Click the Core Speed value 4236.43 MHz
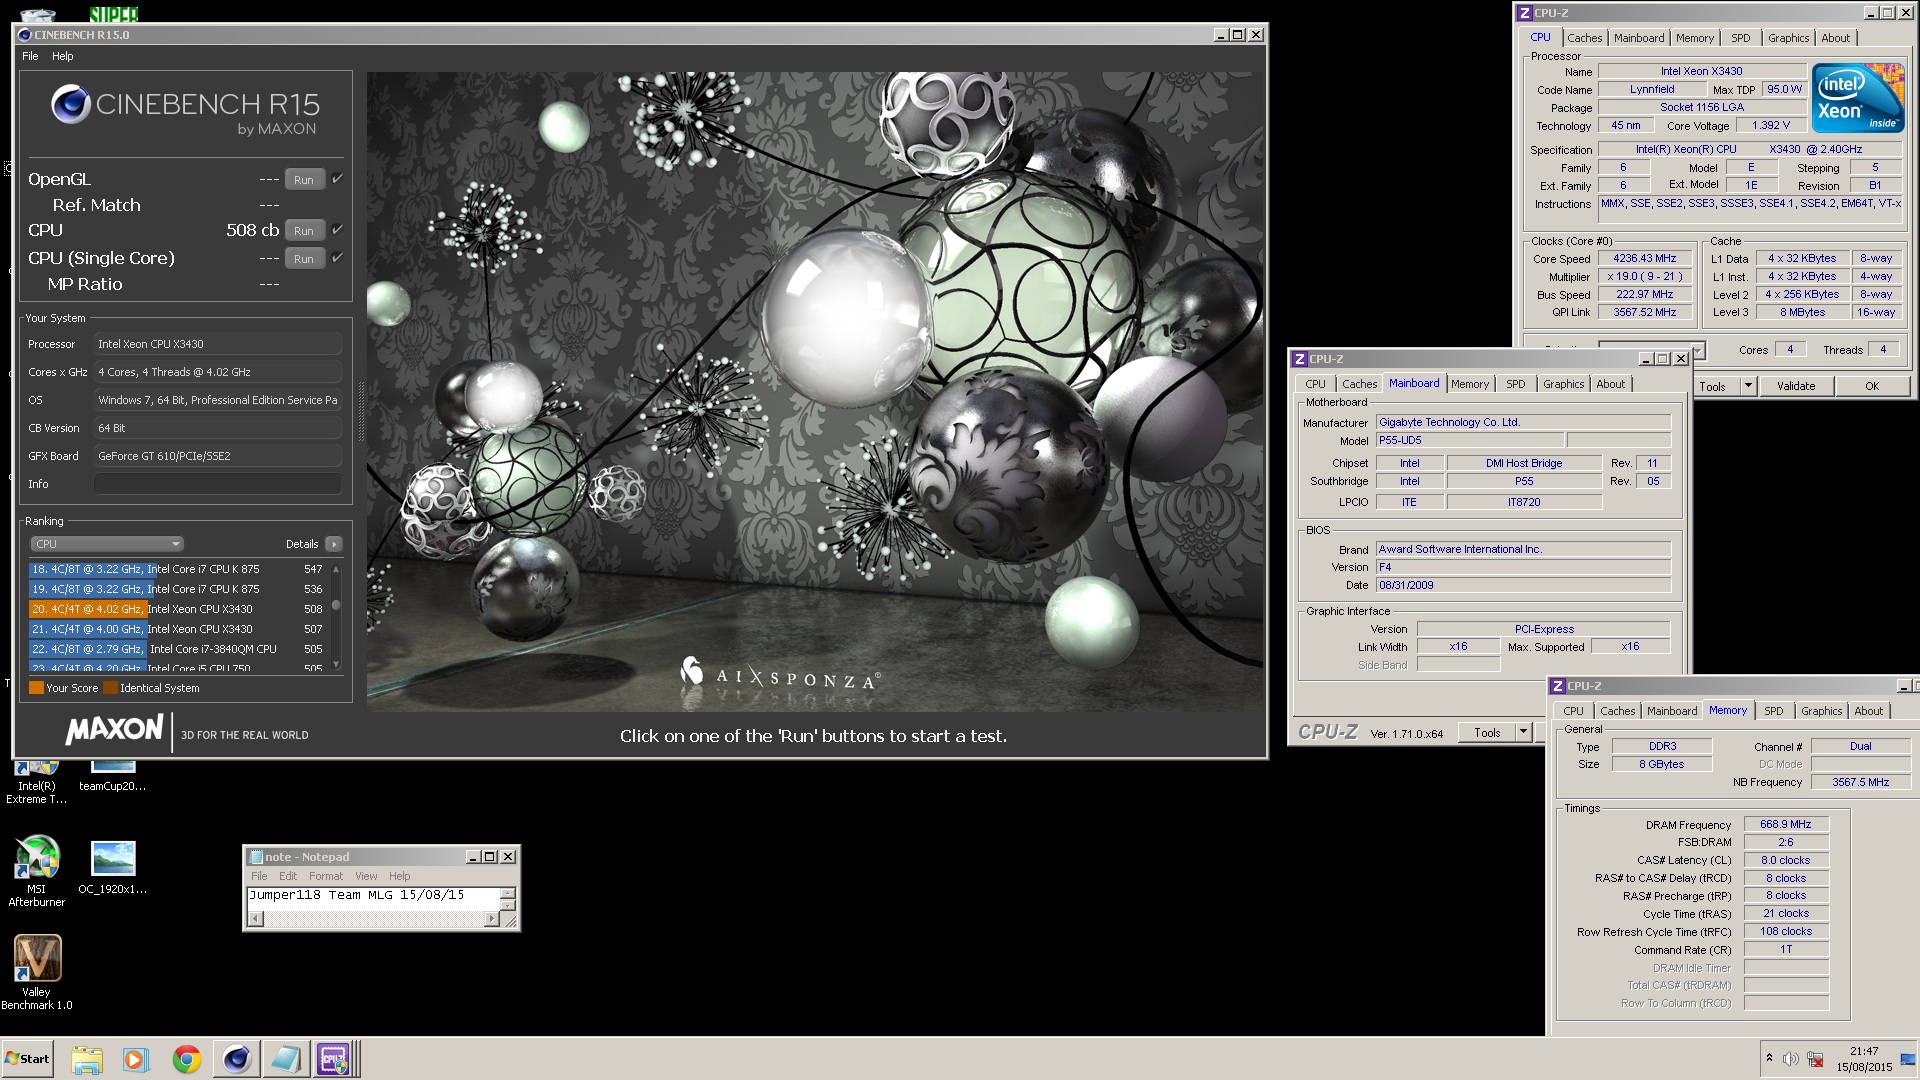1920x1080 pixels. tap(1644, 258)
